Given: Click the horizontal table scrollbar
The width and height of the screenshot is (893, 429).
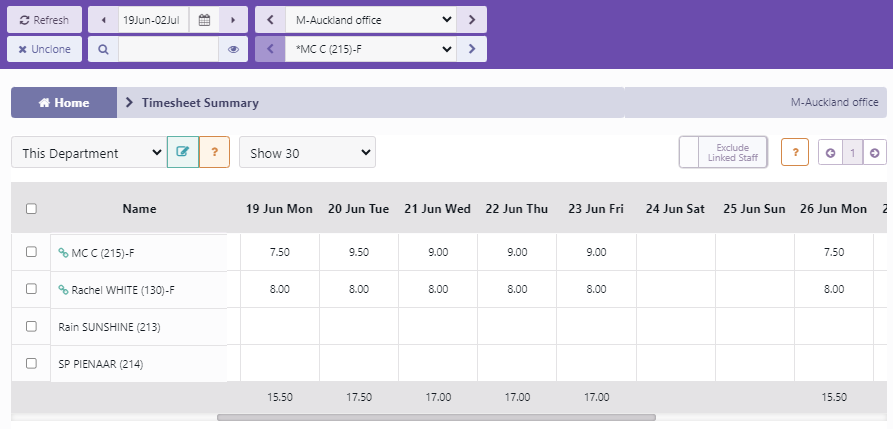Looking at the screenshot, I should pyautogui.click(x=436, y=418).
